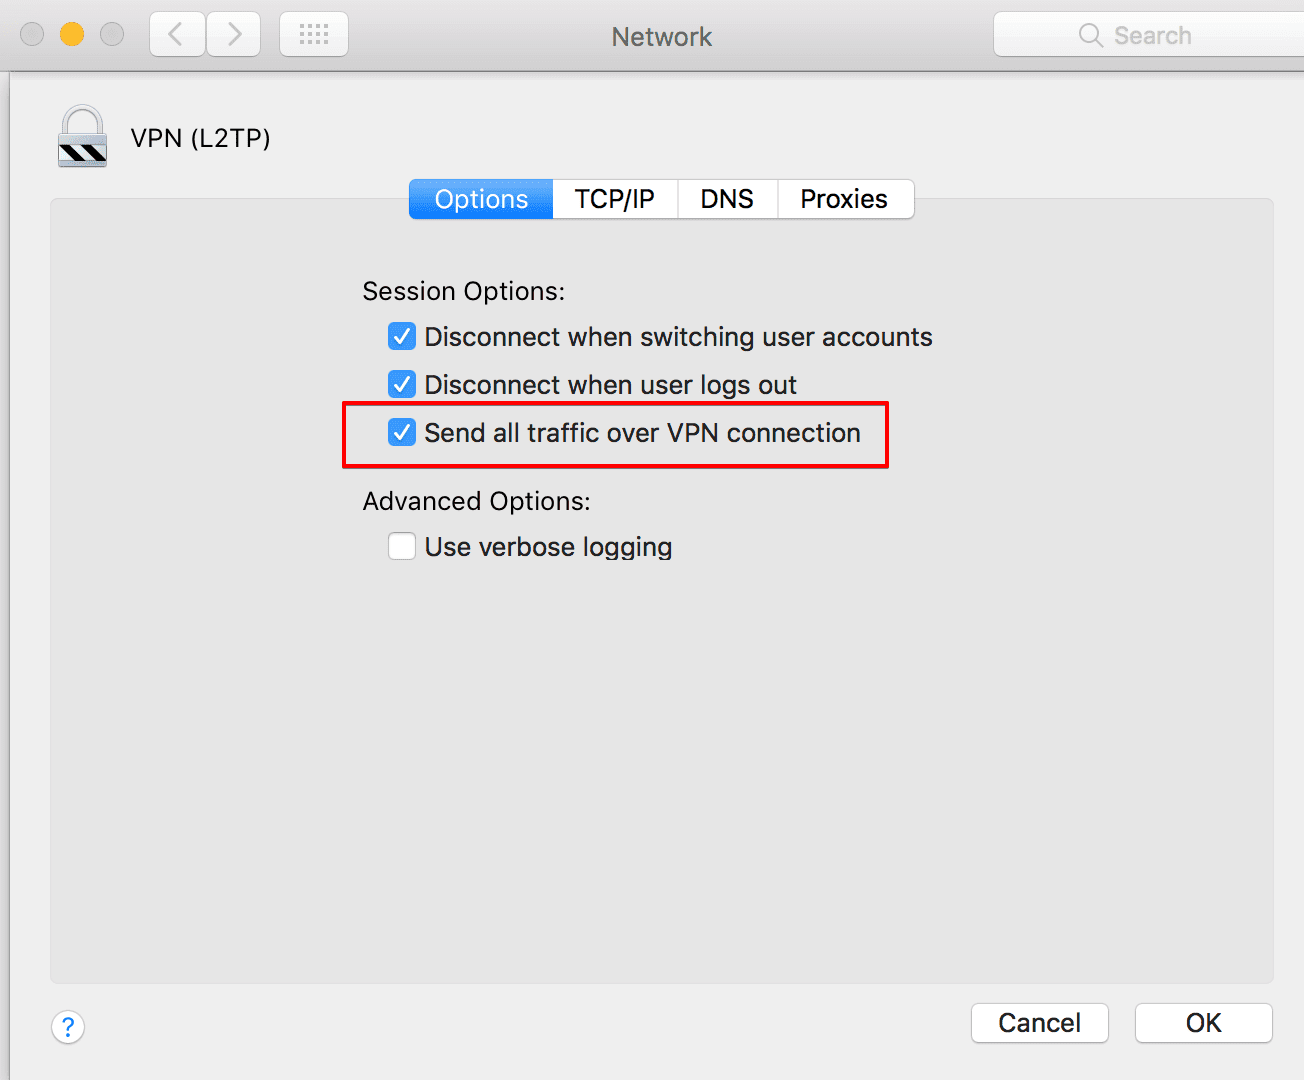Open the DNS tab
1304x1080 pixels.
[x=727, y=199]
